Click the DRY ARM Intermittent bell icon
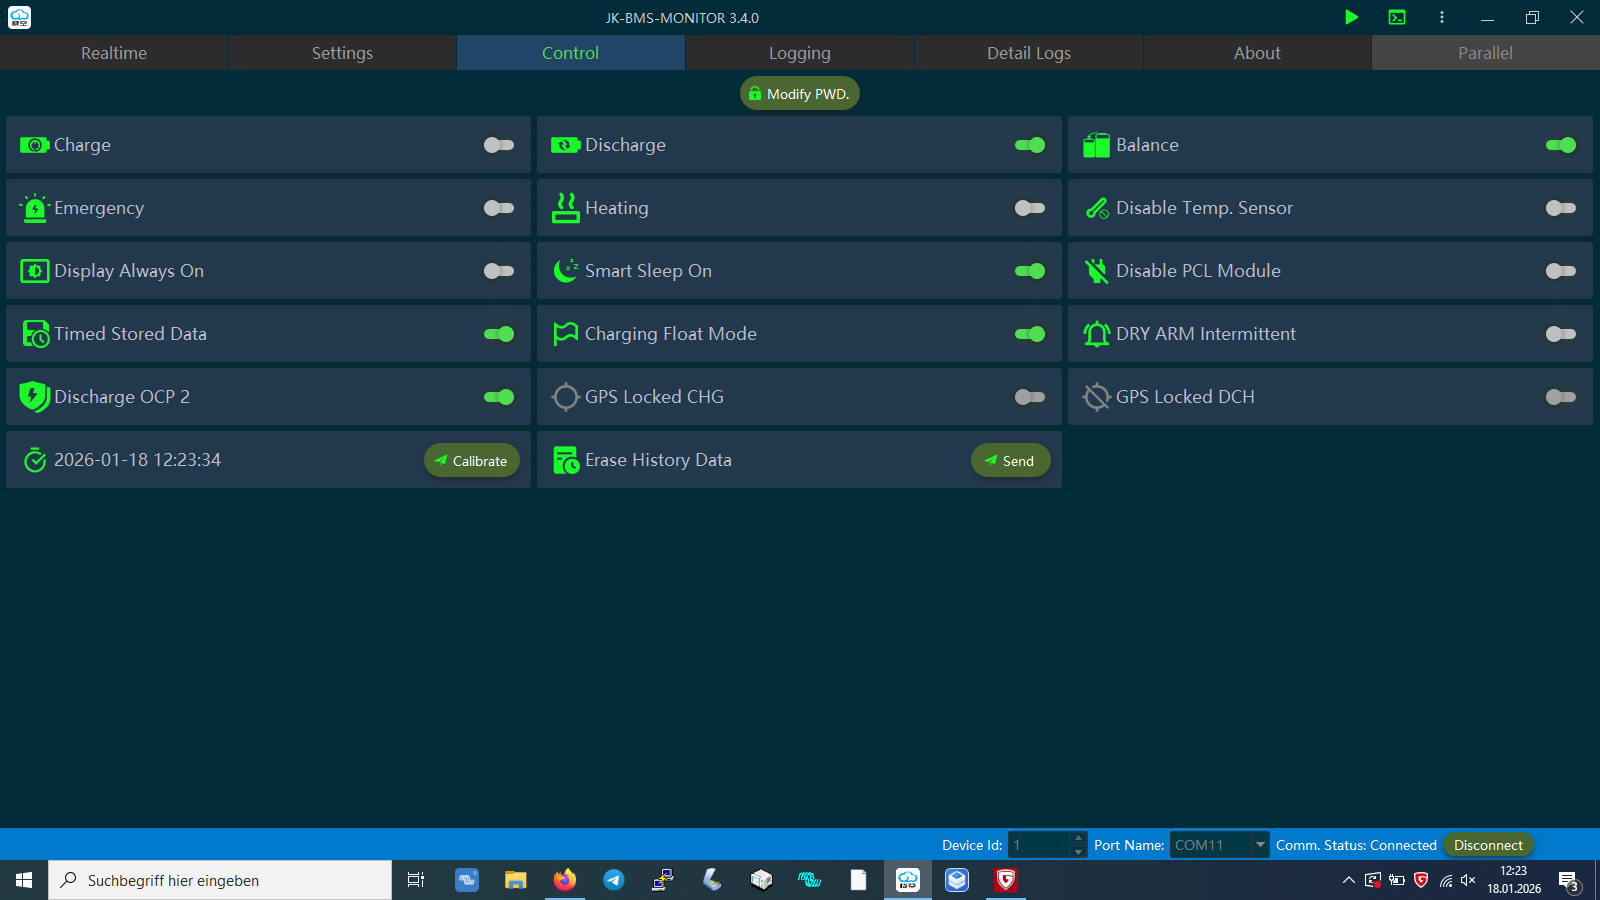This screenshot has height=900, width=1600. click(1097, 334)
